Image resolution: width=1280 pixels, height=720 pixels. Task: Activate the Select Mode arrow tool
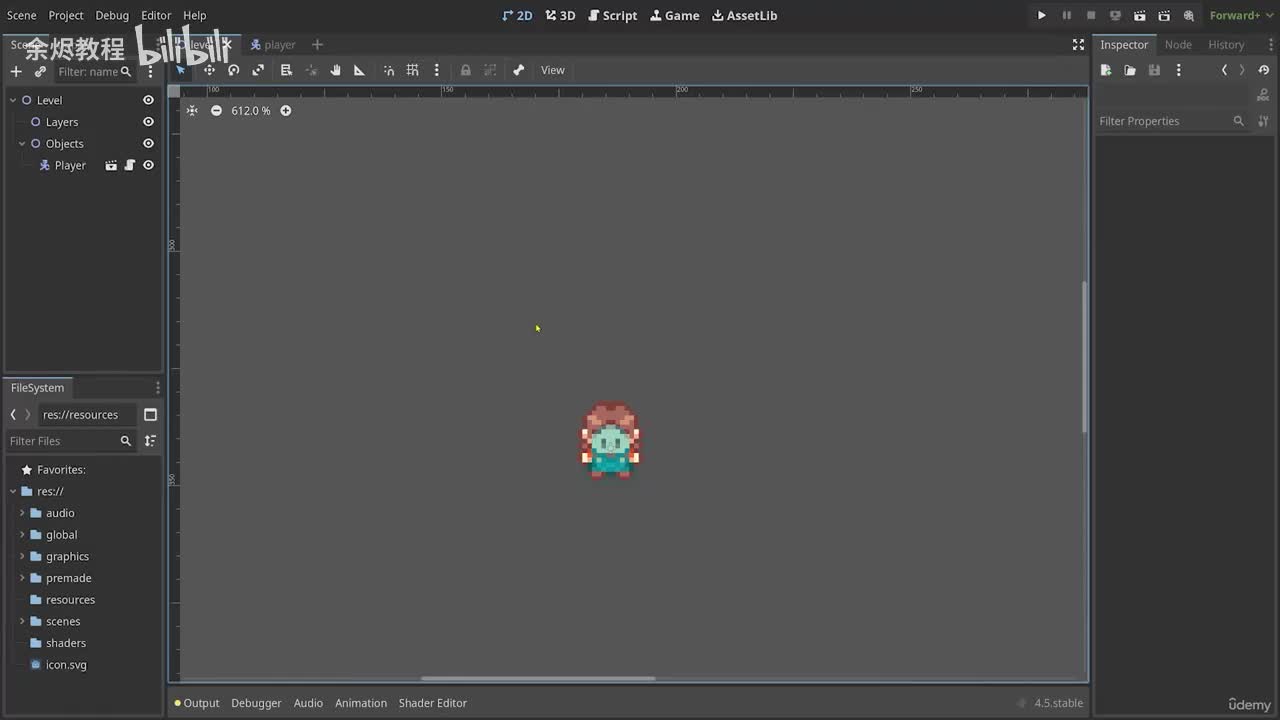(181, 70)
